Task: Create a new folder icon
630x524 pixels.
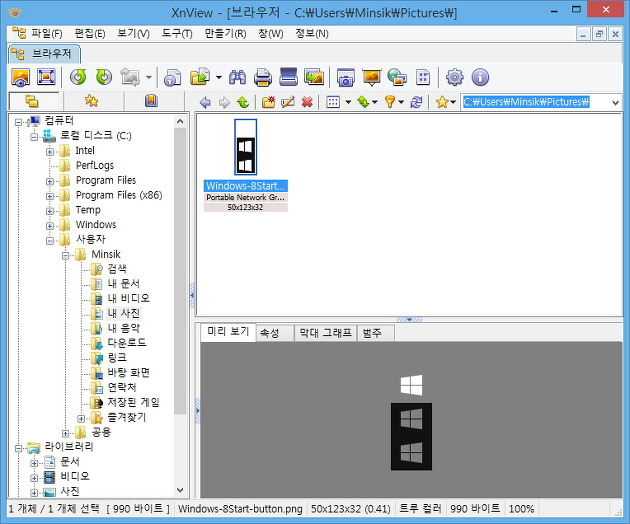Action: [x=268, y=102]
